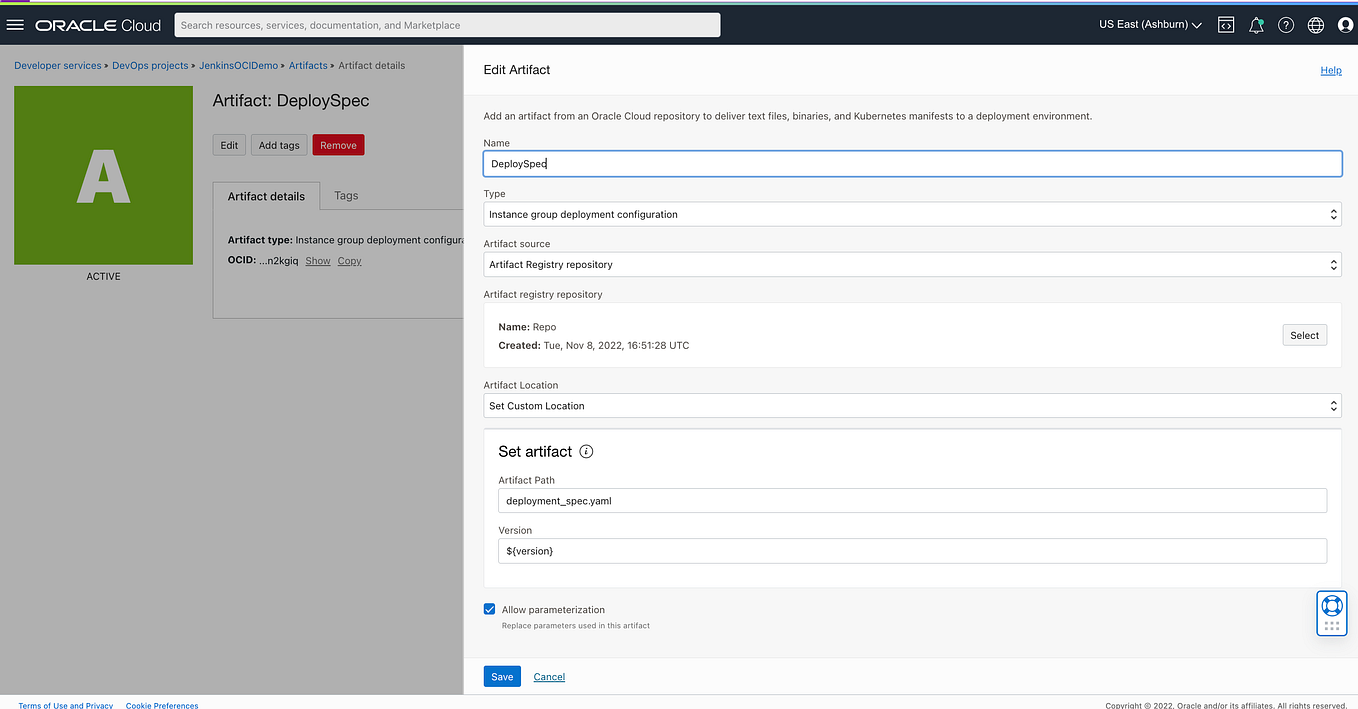Open the user profile icon
The height and width of the screenshot is (709, 1358).
1344,25
